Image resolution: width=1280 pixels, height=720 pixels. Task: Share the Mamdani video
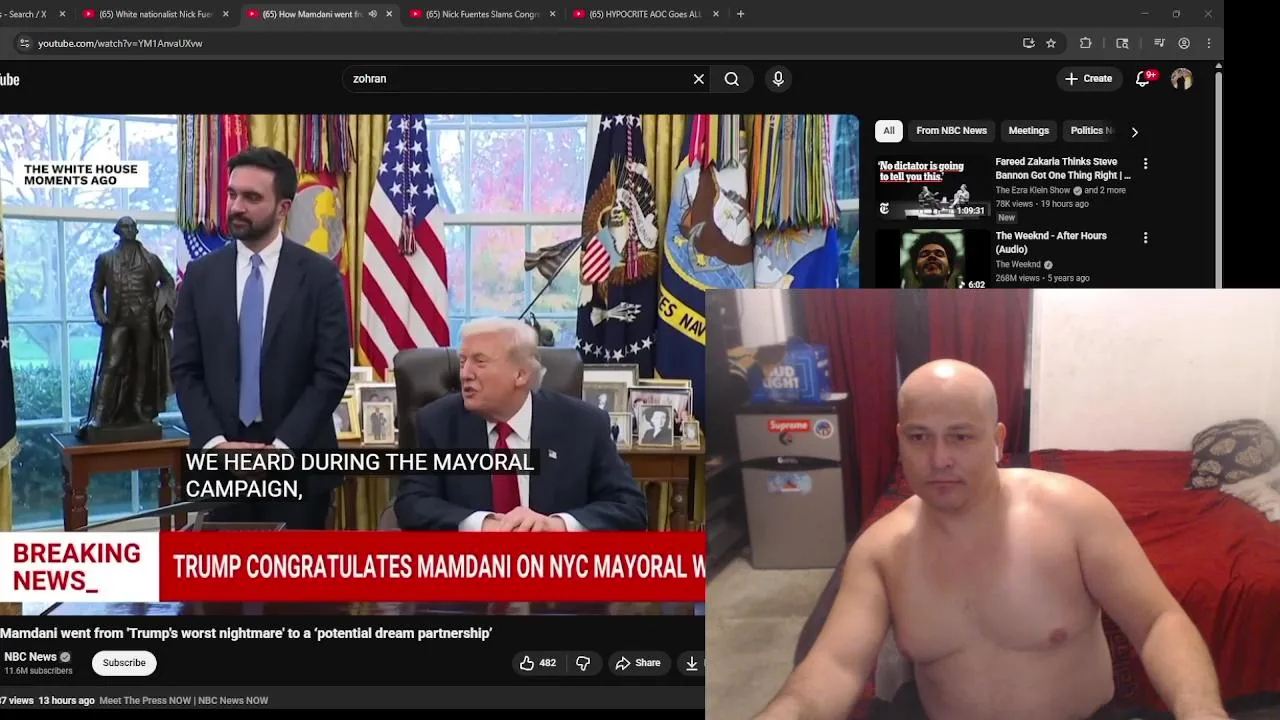(x=638, y=663)
